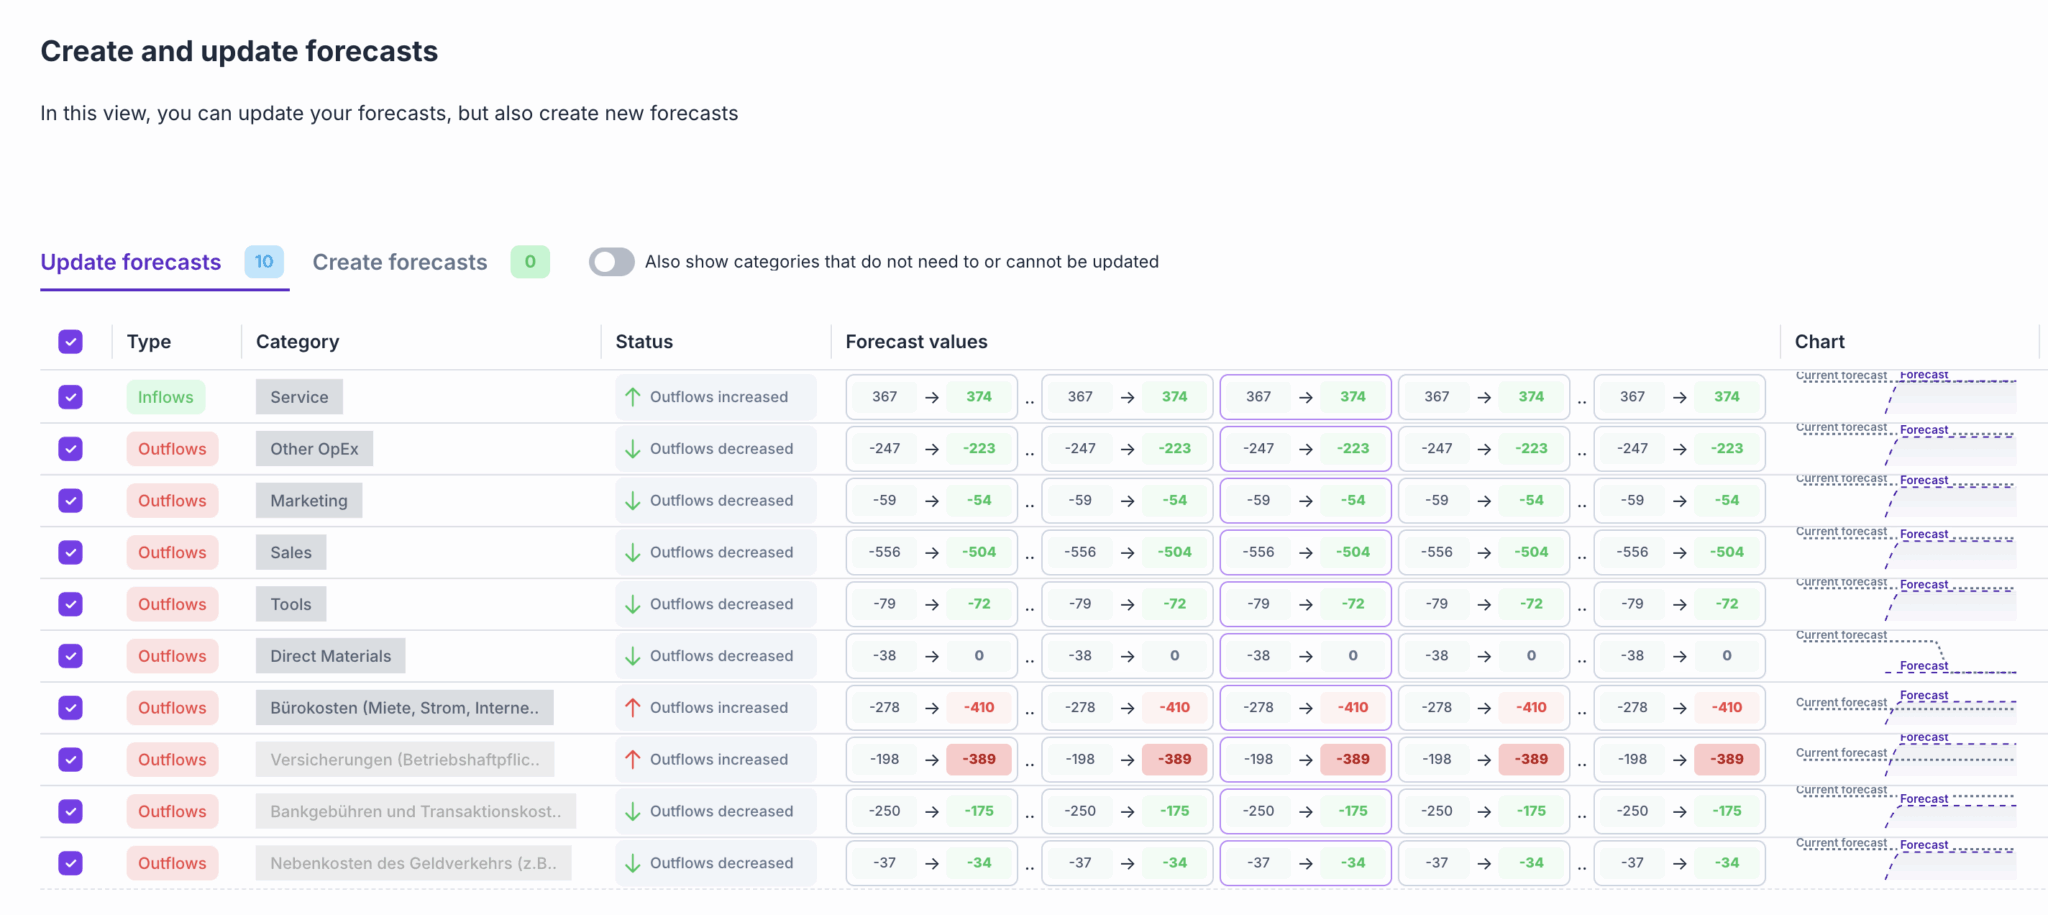Switch to the Create forecasts tab
The width and height of the screenshot is (2048, 915).
[399, 262]
